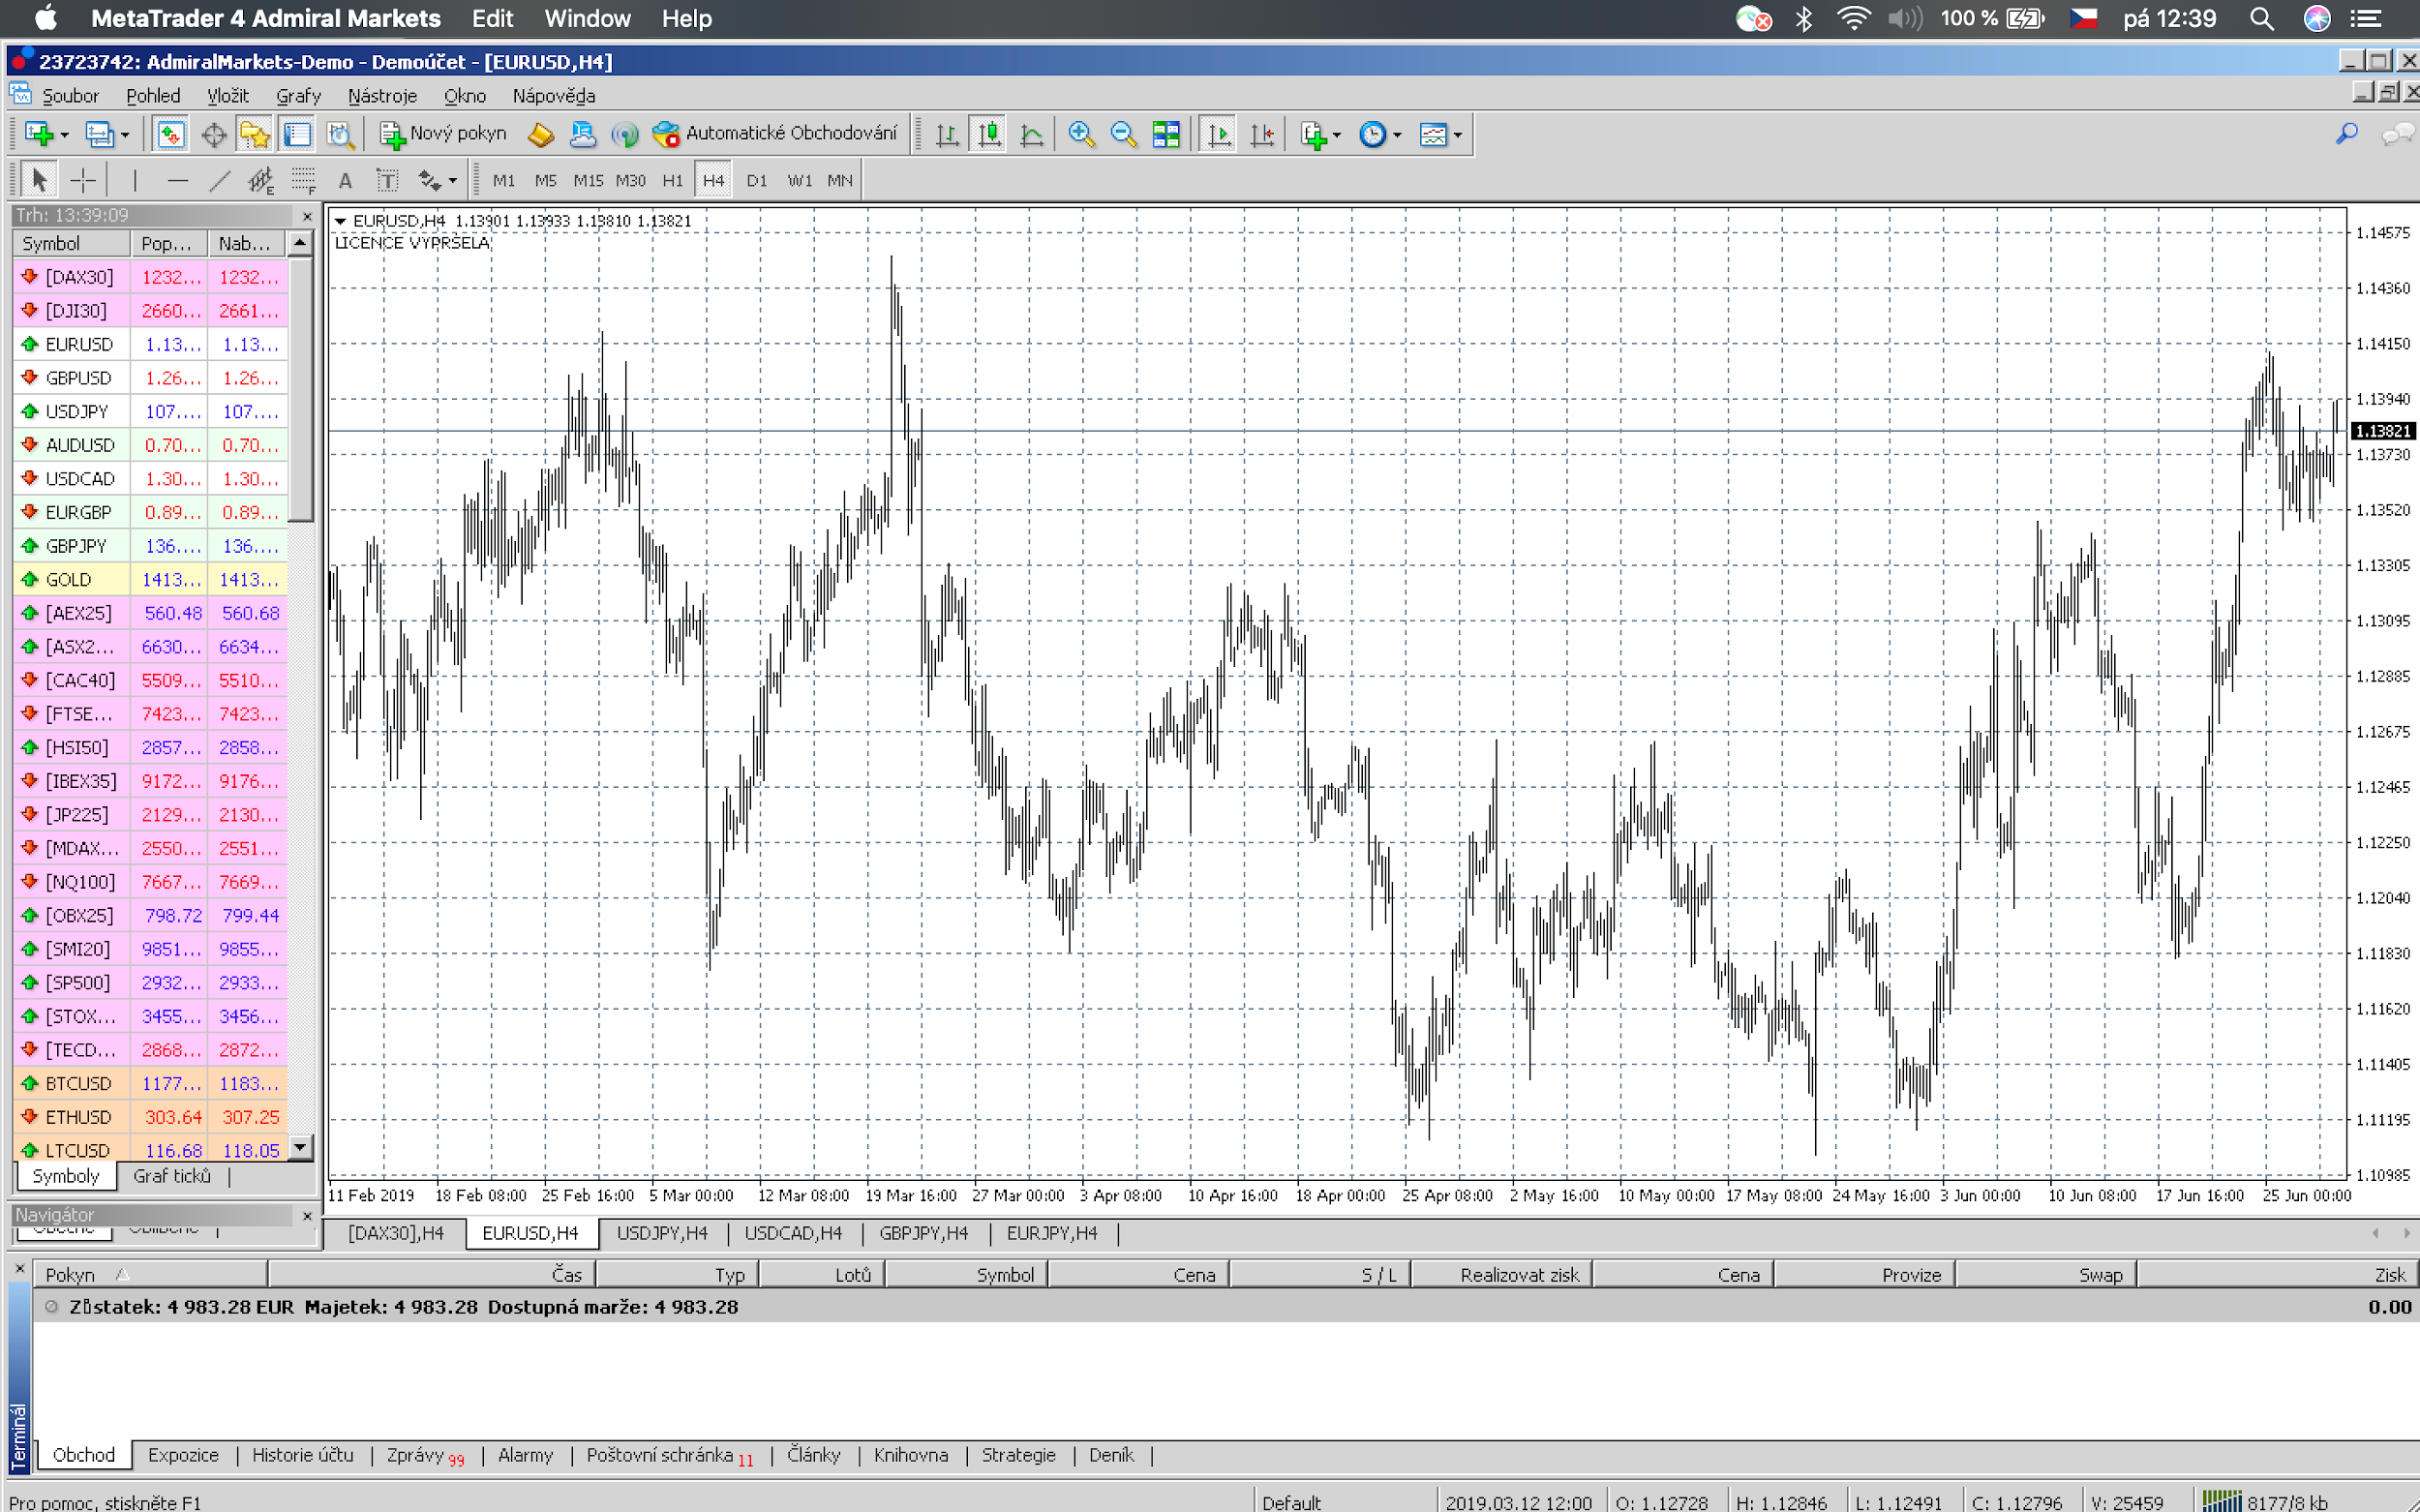Select BTCUSD row in Market Watch
The width and height of the screenshot is (2420, 1512).
[150, 1083]
